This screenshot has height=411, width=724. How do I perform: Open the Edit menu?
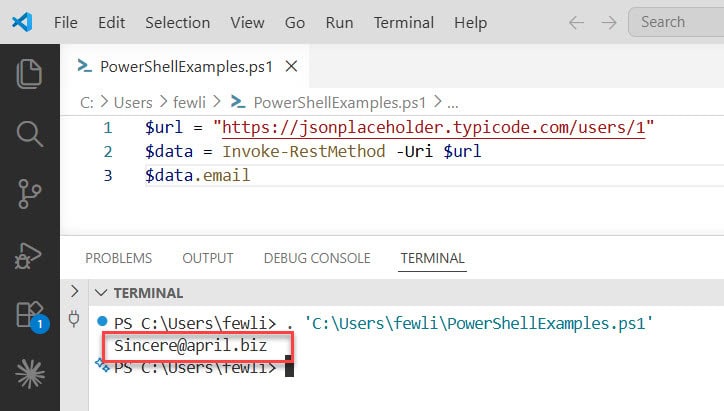tap(111, 22)
